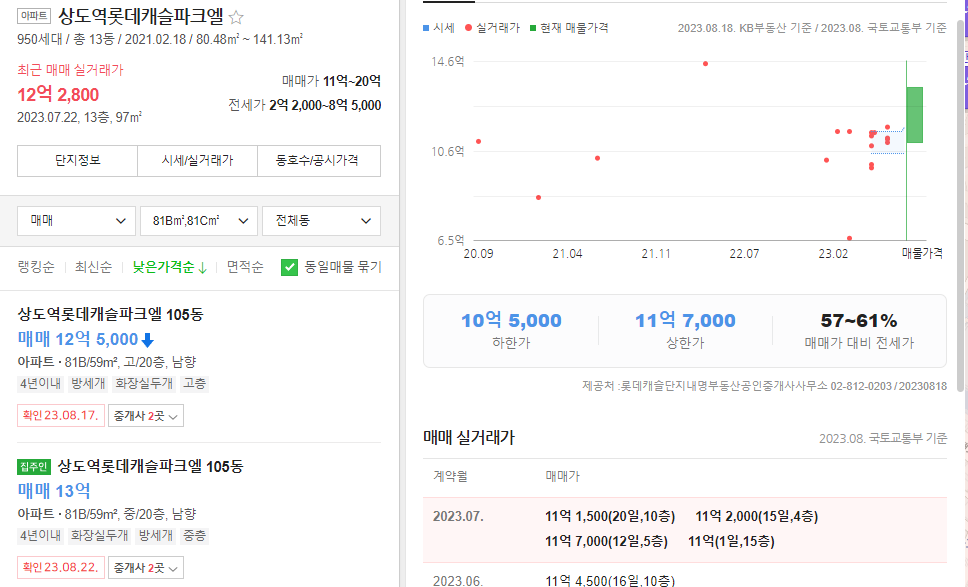The height and width of the screenshot is (587, 968).
Task: Uncheck the 동일매물 묶기 checkbox
Action: [291, 268]
